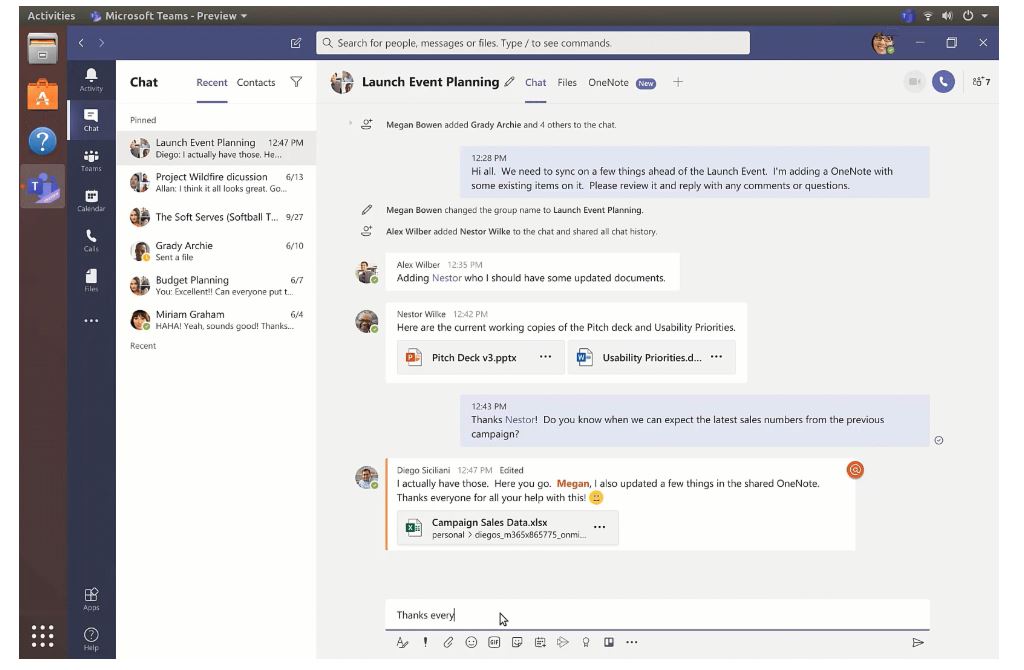Open Files manager from dock
The image size is (1024, 670).
(x=42, y=48)
